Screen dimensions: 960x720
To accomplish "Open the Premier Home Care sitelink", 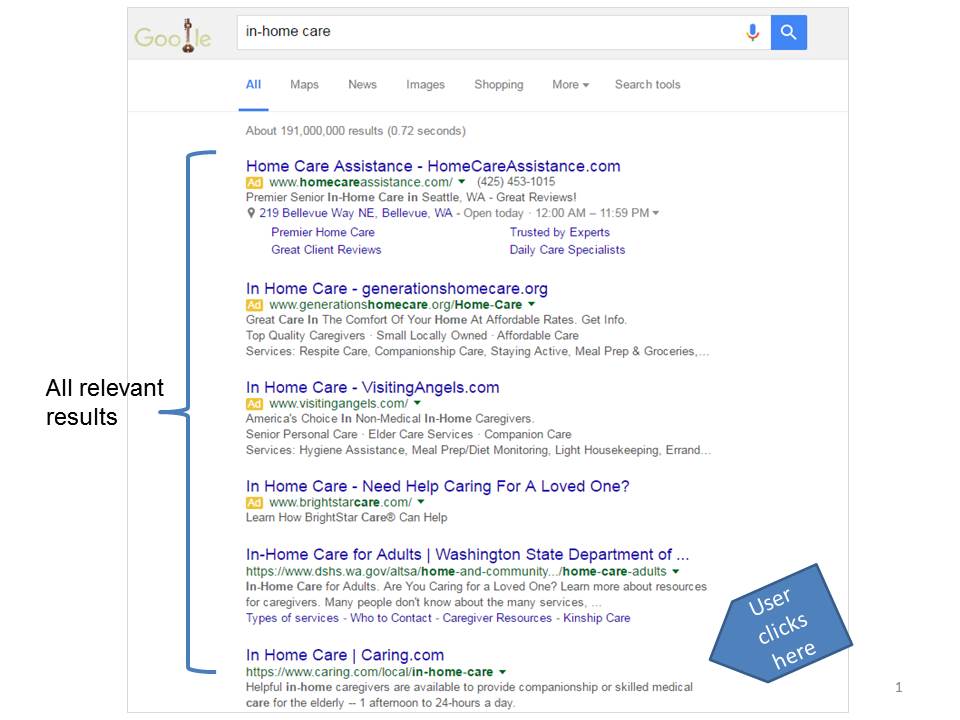I will click(x=323, y=233).
